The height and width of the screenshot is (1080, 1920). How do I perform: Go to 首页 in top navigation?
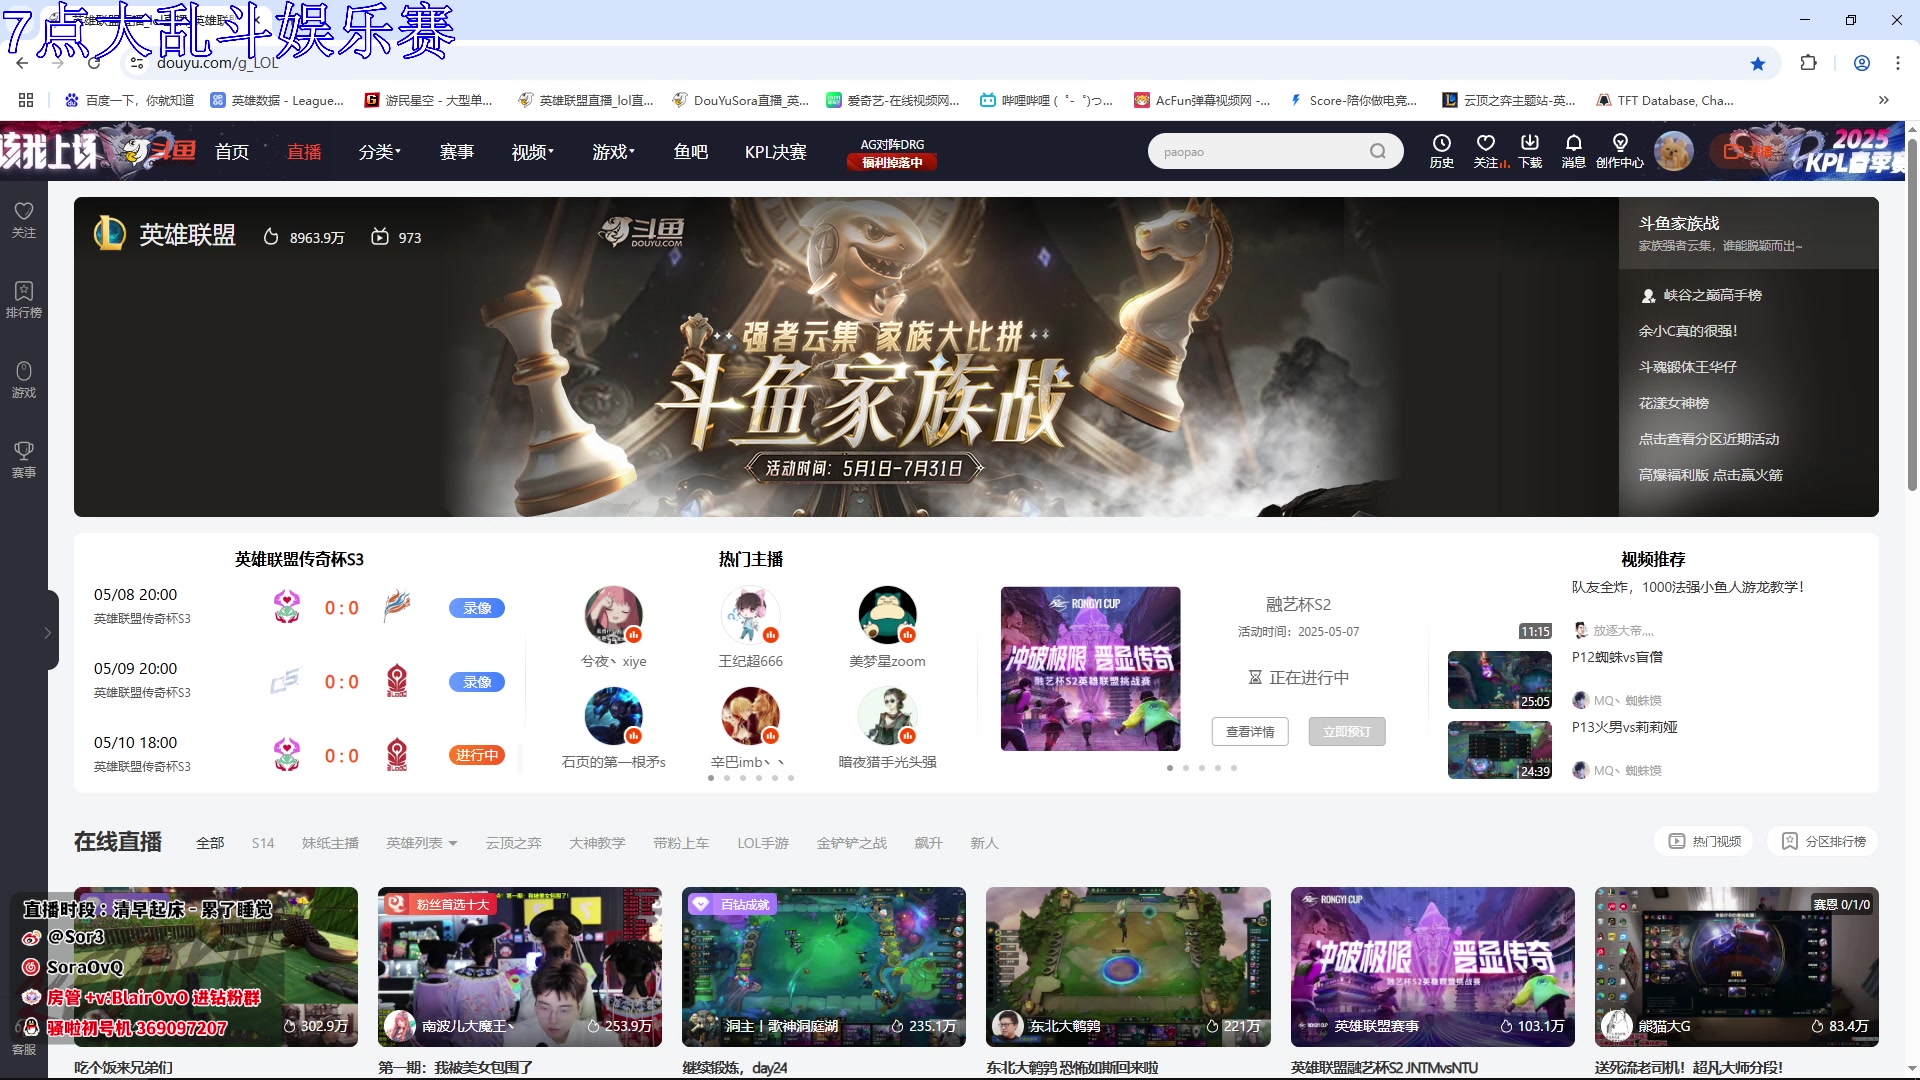pos(232,152)
